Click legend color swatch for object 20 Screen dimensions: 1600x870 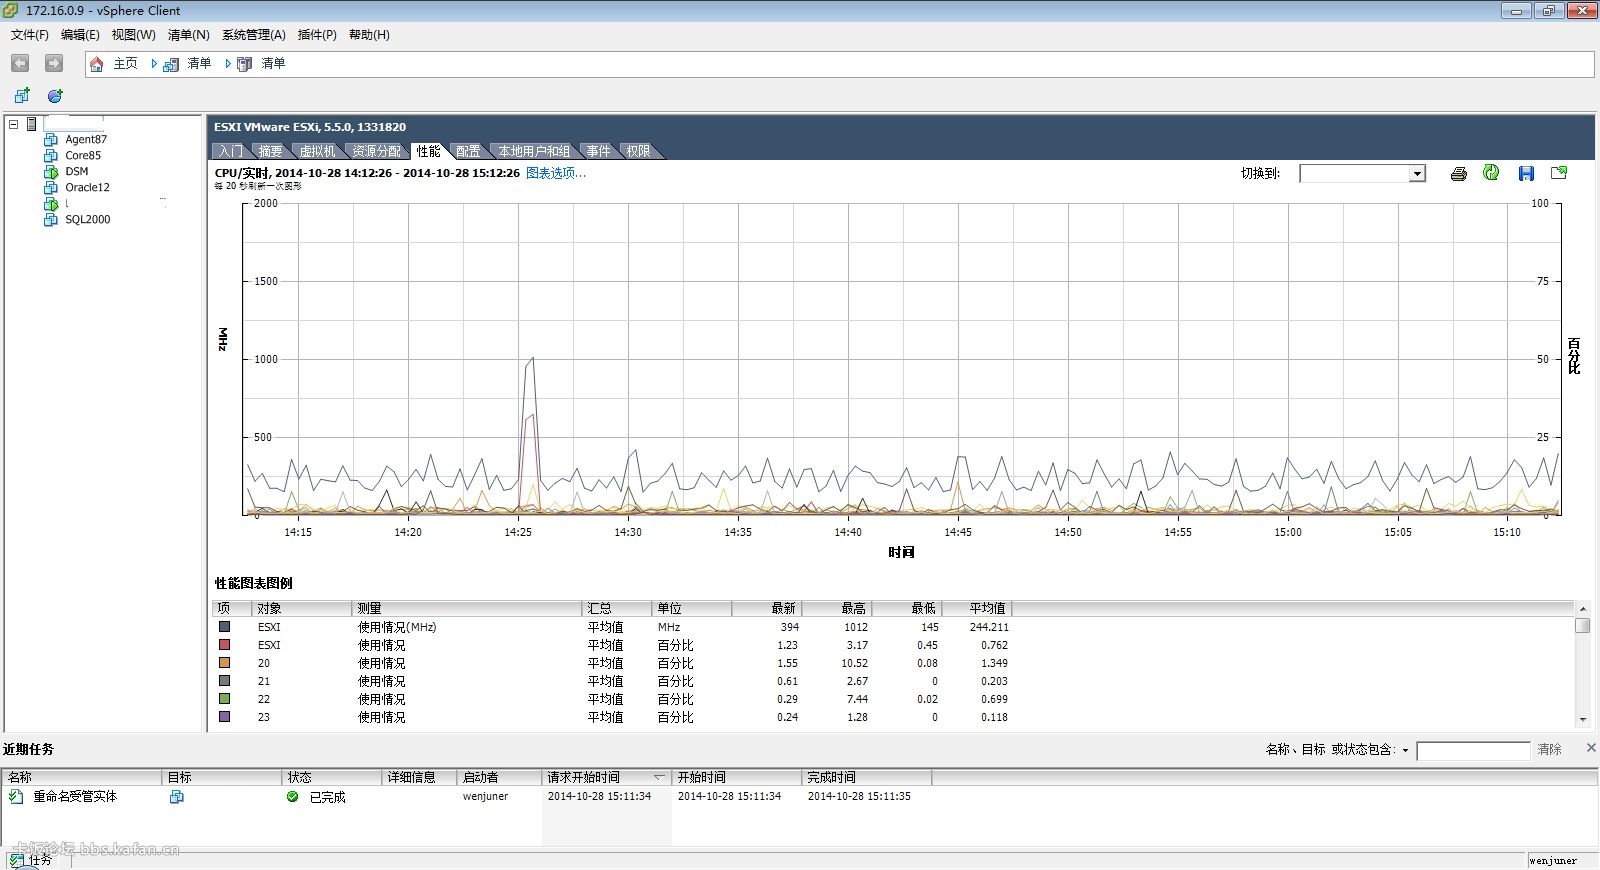[224, 663]
